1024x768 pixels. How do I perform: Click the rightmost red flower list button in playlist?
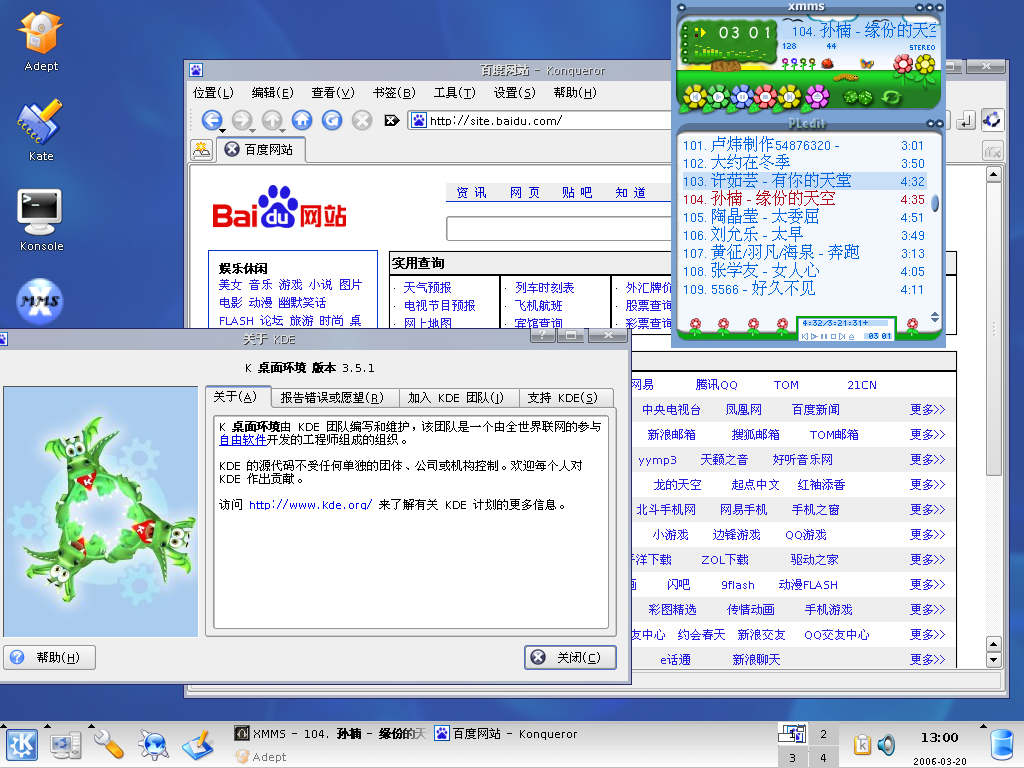[x=912, y=325]
